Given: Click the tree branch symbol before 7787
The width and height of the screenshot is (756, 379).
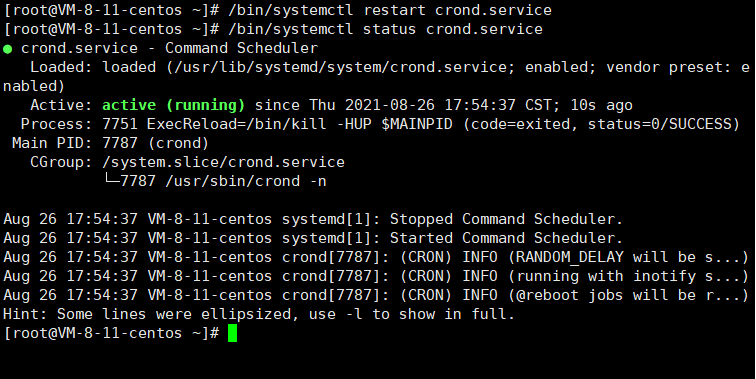Looking at the screenshot, I should pyautogui.click(x=111, y=180).
